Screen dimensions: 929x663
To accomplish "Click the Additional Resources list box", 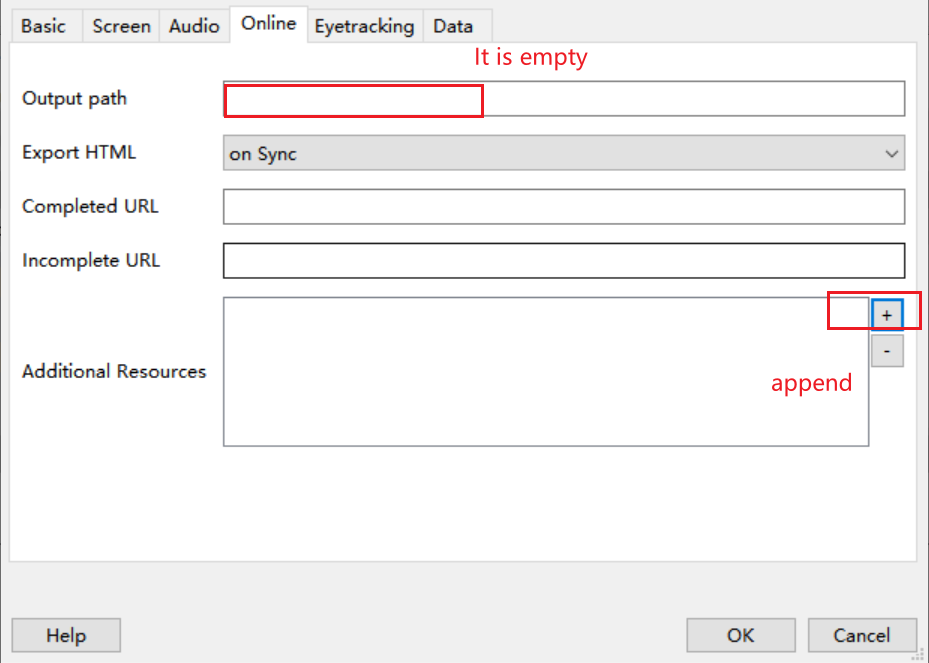I will pos(546,371).
